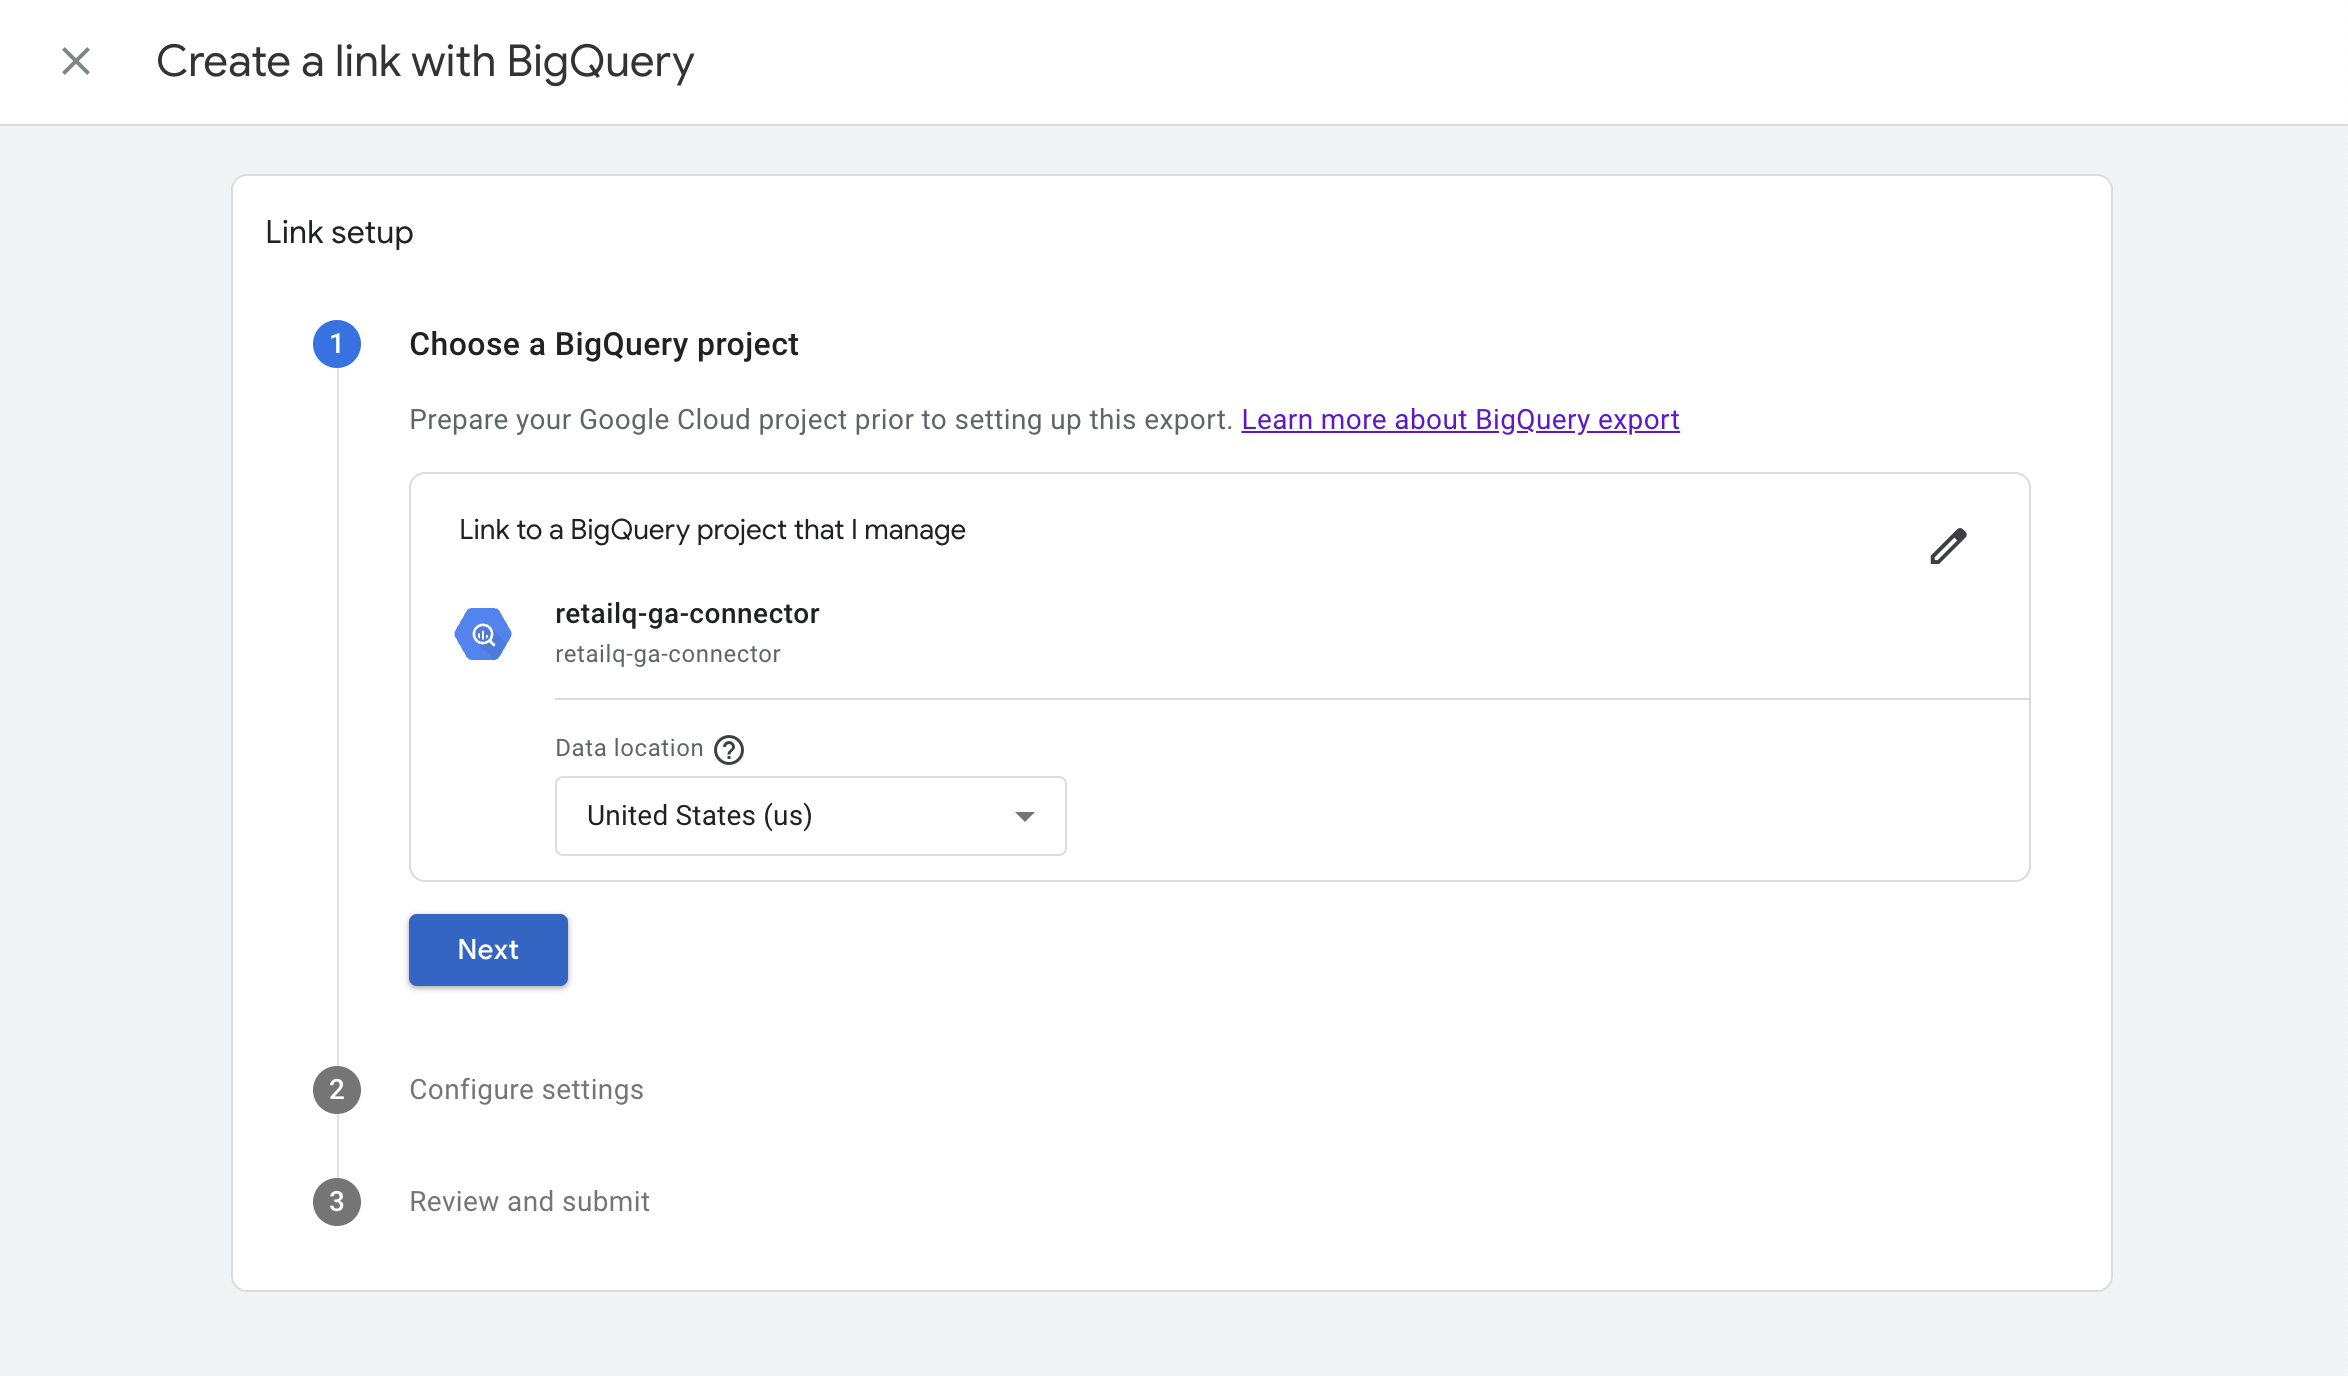Click the pencil edit icon
Viewport: 2348px width, 1376px height.
point(1947,546)
